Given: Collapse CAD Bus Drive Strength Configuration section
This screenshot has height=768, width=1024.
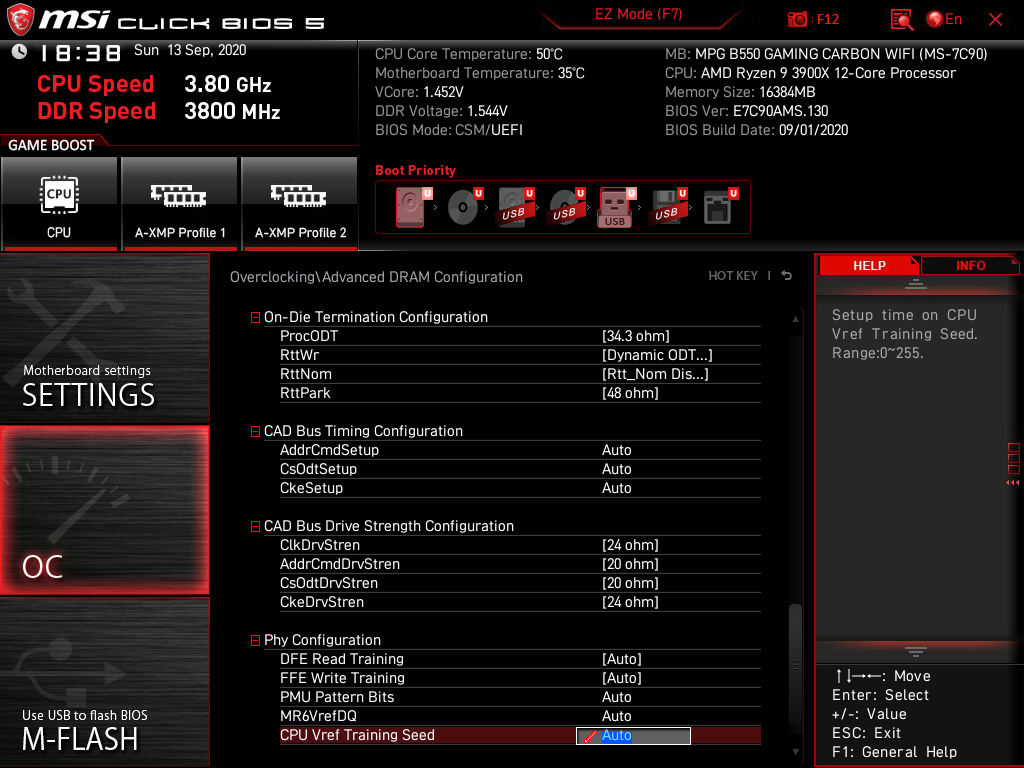Looking at the screenshot, I should 255,526.
